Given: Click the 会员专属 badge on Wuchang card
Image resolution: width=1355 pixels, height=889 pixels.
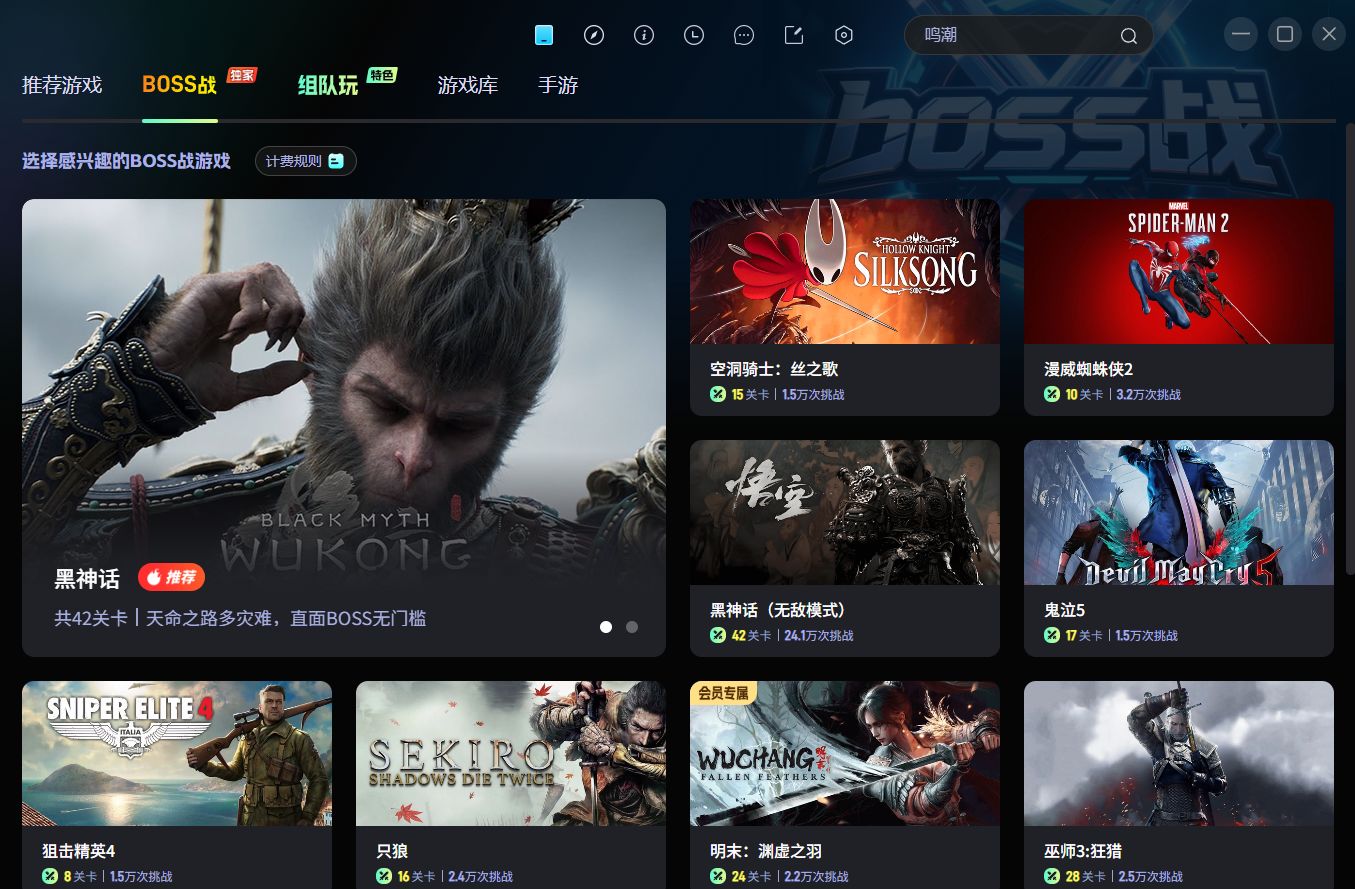Looking at the screenshot, I should tap(723, 692).
